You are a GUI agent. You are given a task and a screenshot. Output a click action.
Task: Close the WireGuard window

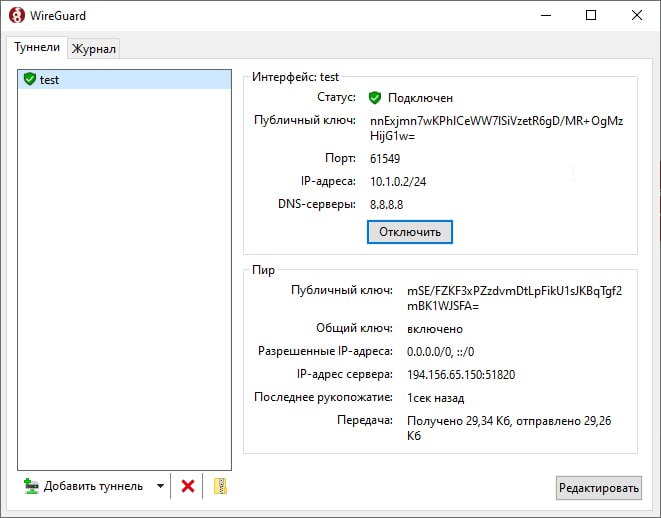pos(637,16)
